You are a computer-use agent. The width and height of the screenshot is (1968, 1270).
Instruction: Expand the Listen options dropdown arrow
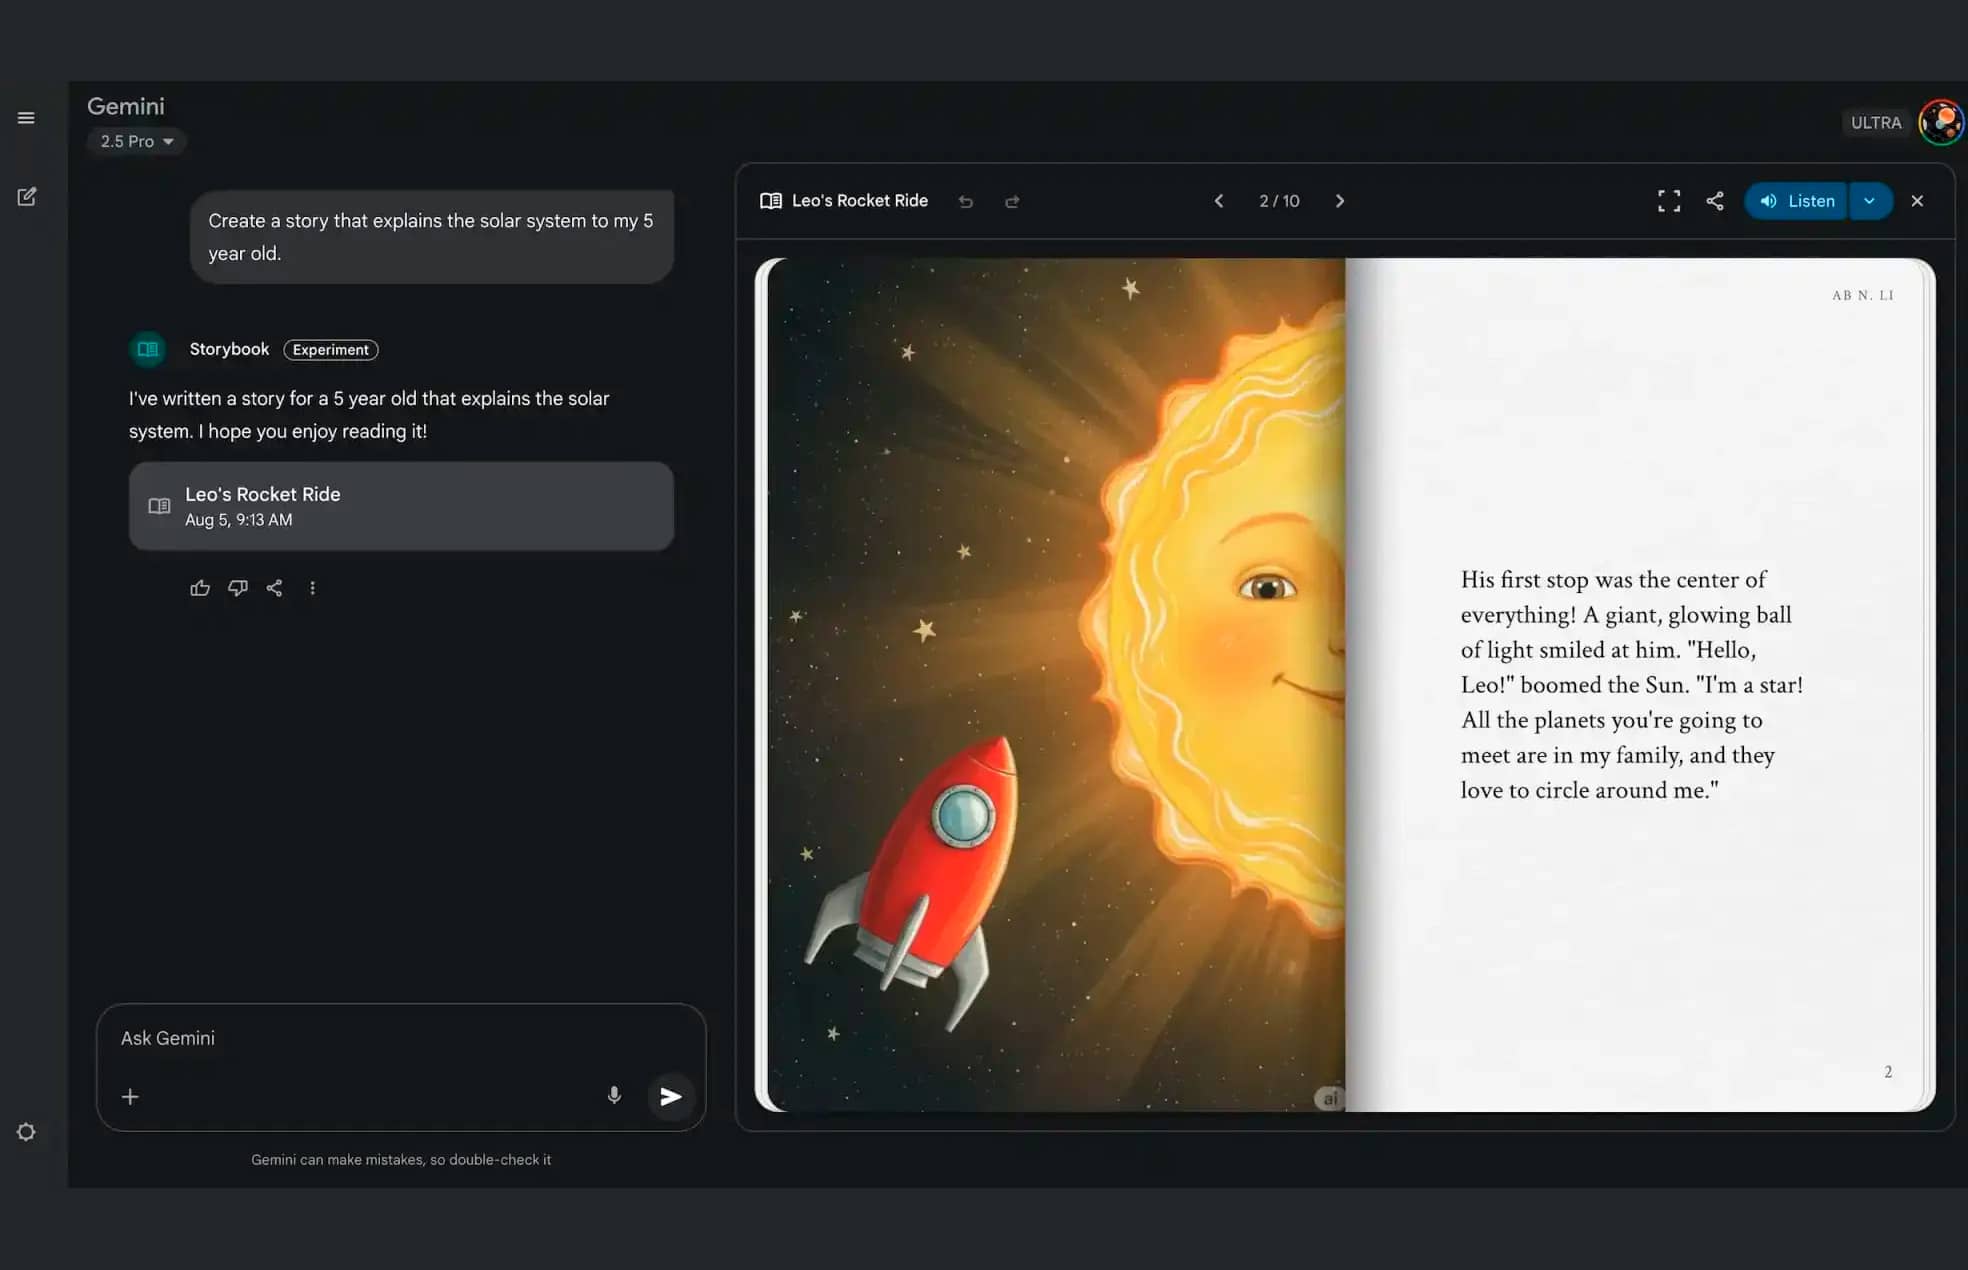click(x=1869, y=201)
